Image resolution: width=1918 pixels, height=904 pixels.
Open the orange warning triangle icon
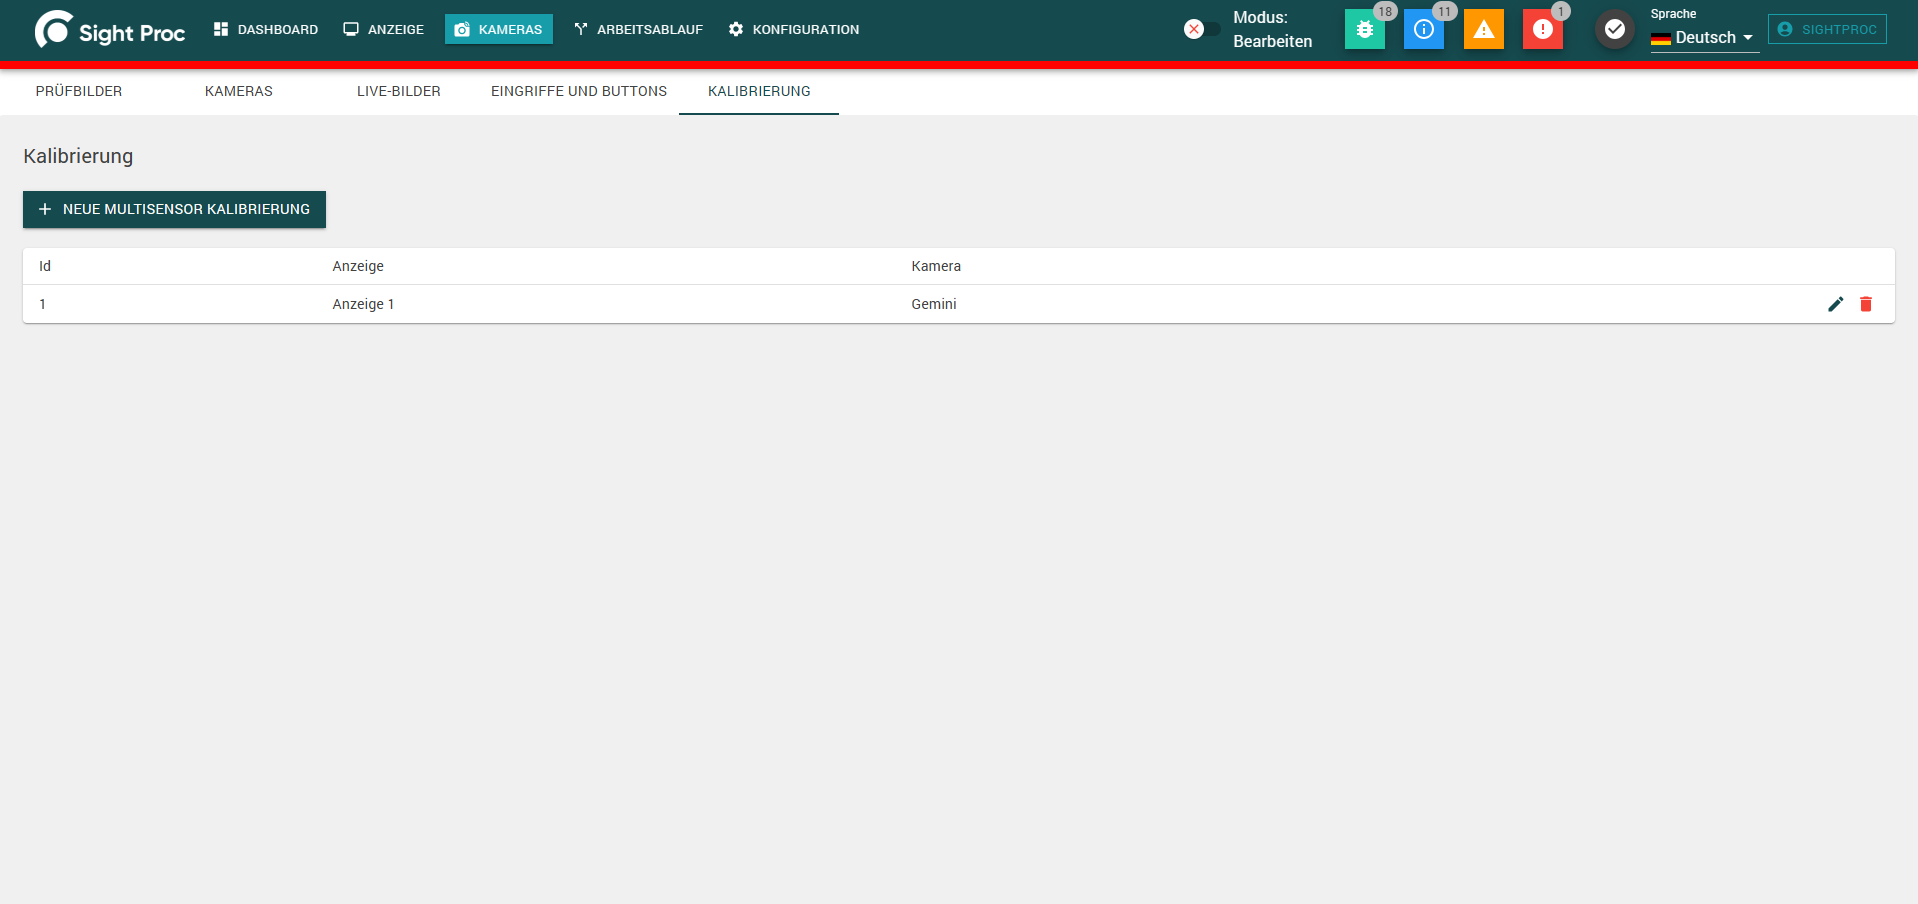[x=1483, y=29]
